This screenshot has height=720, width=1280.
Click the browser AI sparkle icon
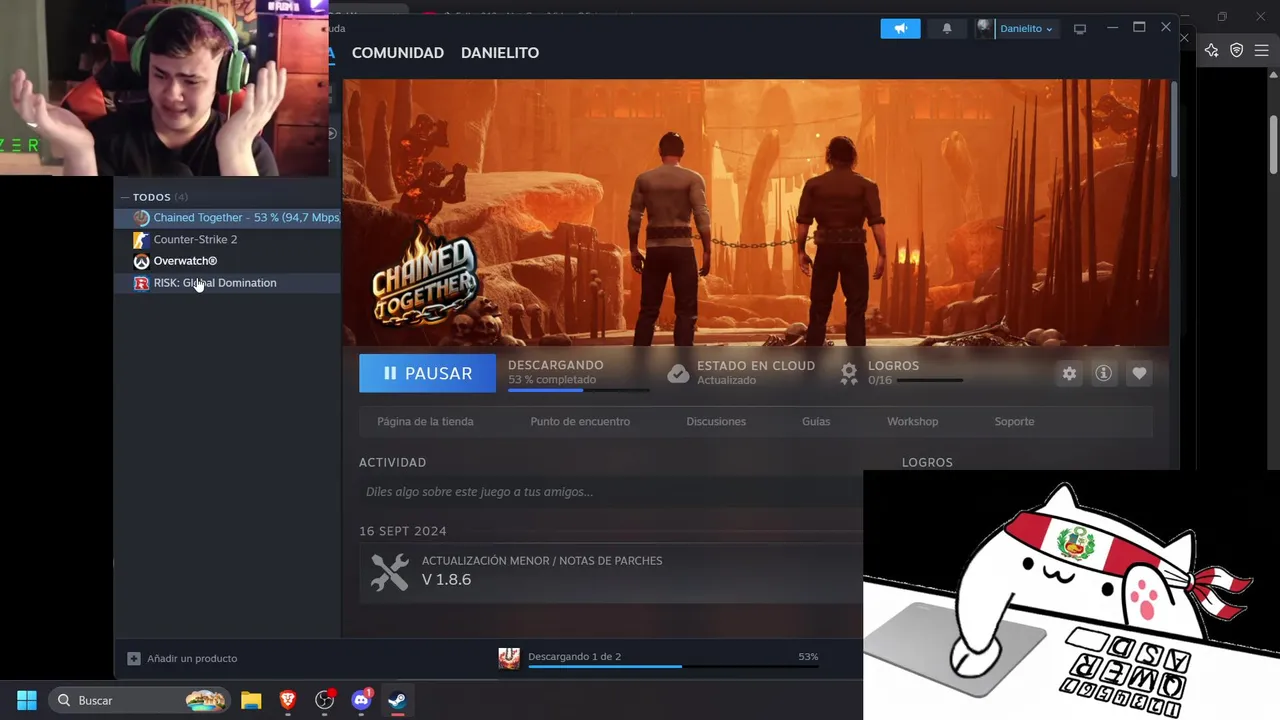(1212, 50)
